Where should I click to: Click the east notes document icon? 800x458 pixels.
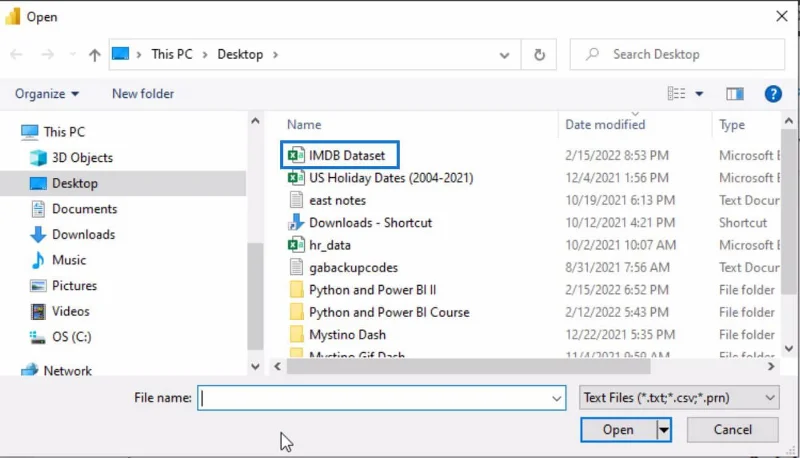(296, 200)
